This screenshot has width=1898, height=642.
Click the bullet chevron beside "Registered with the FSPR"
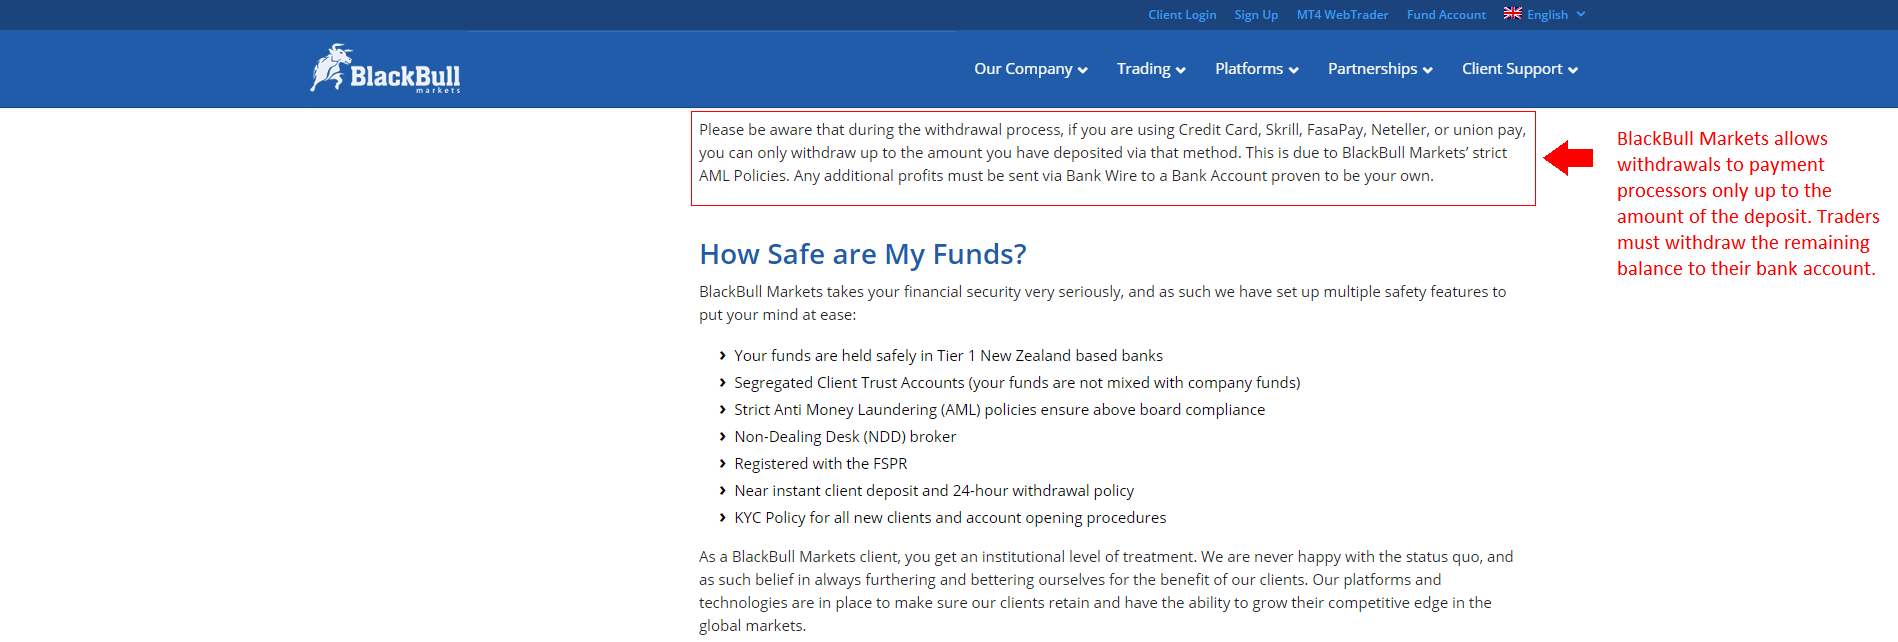click(722, 464)
